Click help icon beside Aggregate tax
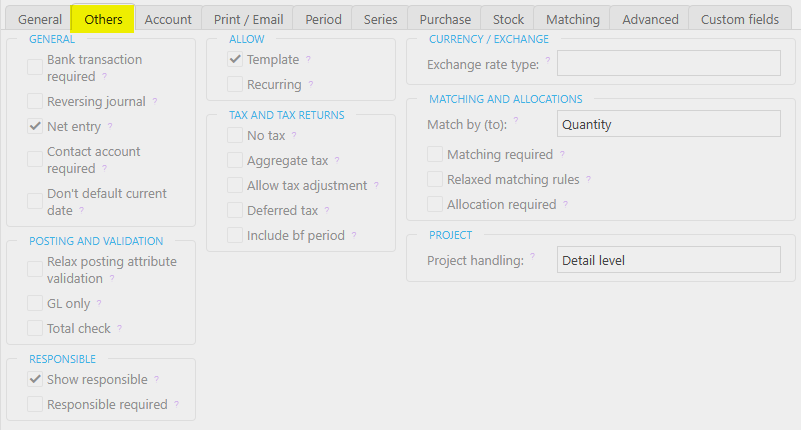801x430 pixels. coord(337,161)
